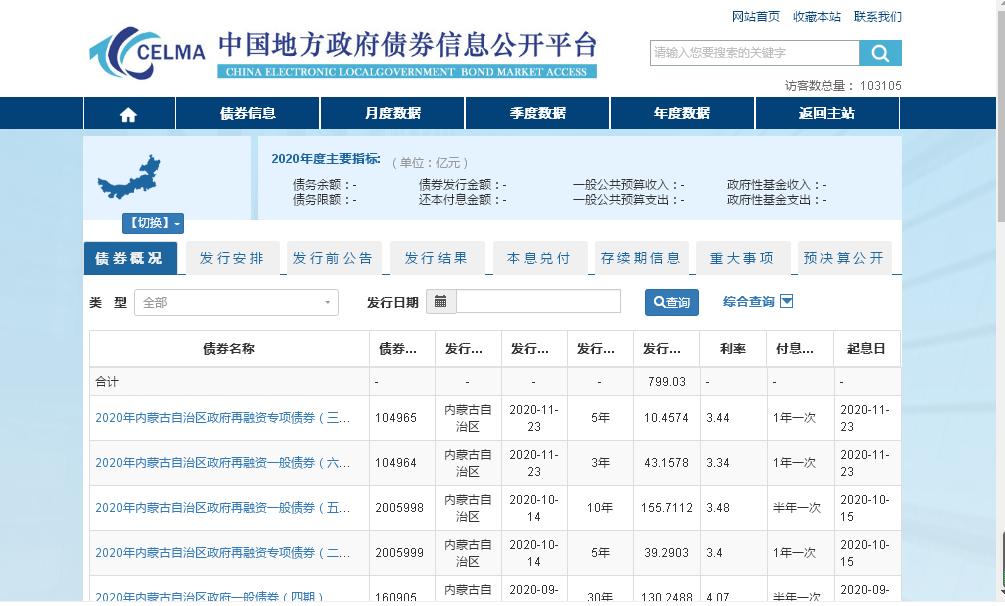Open the 类型 dropdown showing 全部
The image size is (1005, 606).
coord(236,302)
